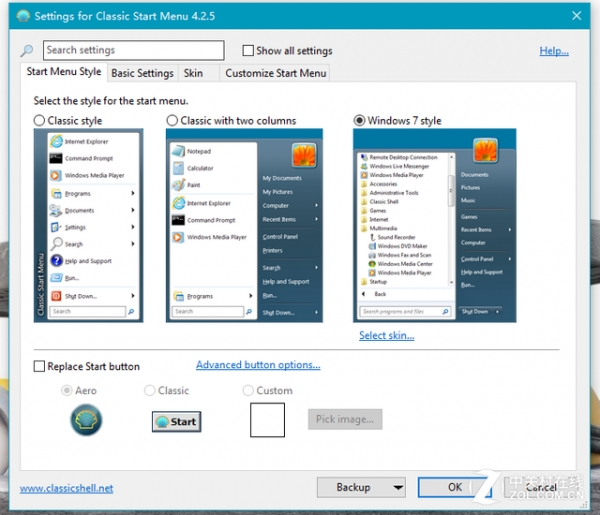The height and width of the screenshot is (515, 600).
Task: Open the Advanced button options link
Action: [x=258, y=365]
